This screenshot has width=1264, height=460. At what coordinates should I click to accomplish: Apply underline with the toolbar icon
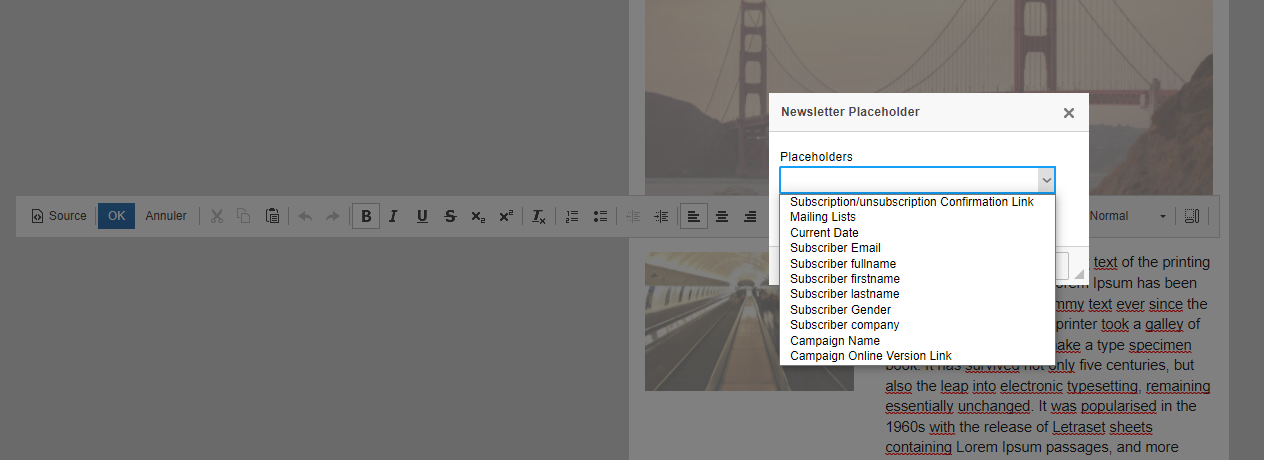(x=421, y=216)
